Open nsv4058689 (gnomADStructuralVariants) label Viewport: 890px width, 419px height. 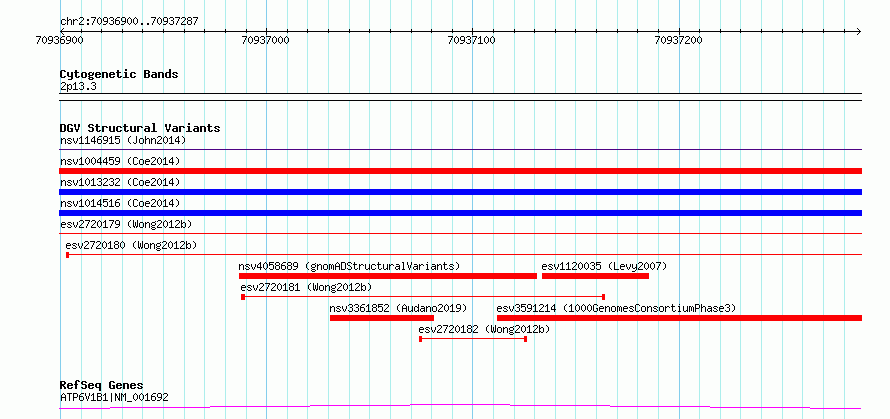coord(349,266)
